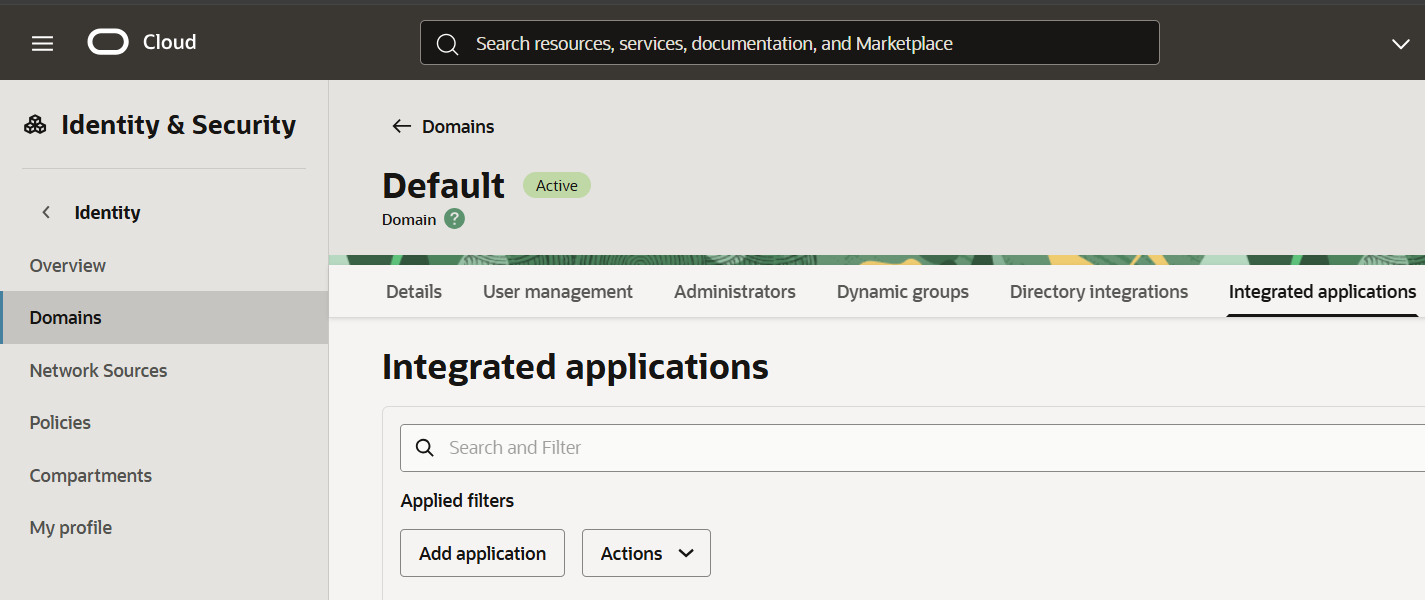Click the Cloud text in header

[x=169, y=42]
